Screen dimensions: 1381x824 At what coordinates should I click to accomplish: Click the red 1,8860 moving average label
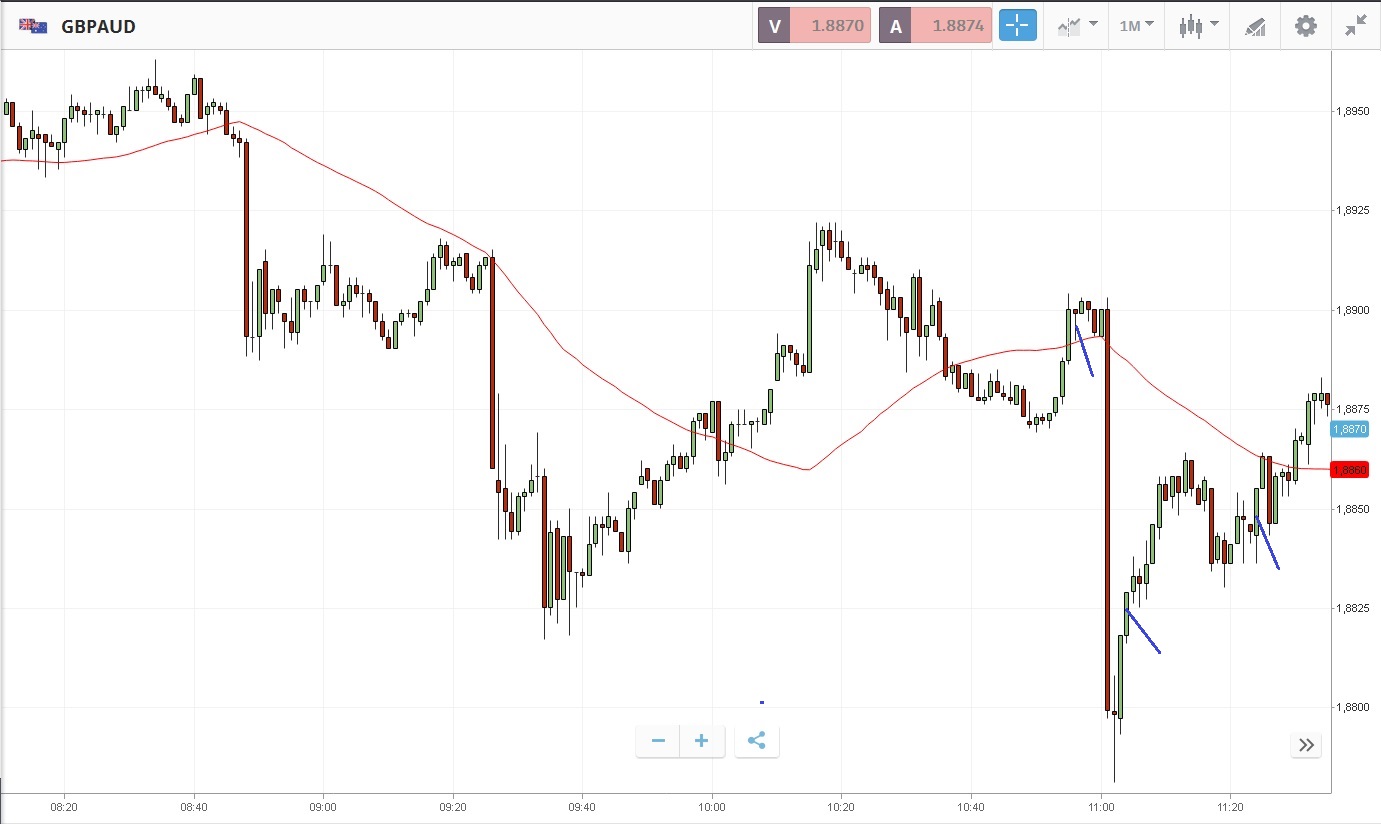(x=1348, y=469)
